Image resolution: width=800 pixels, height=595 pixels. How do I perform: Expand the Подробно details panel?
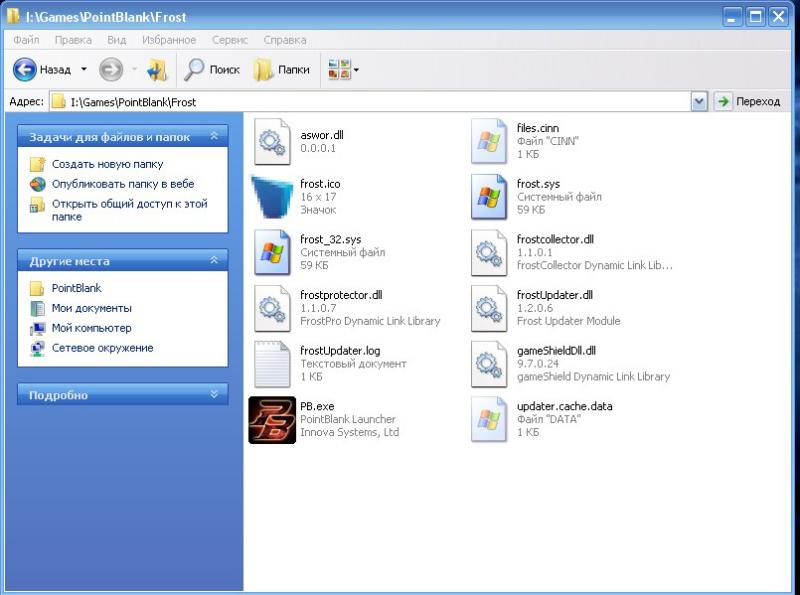213,395
